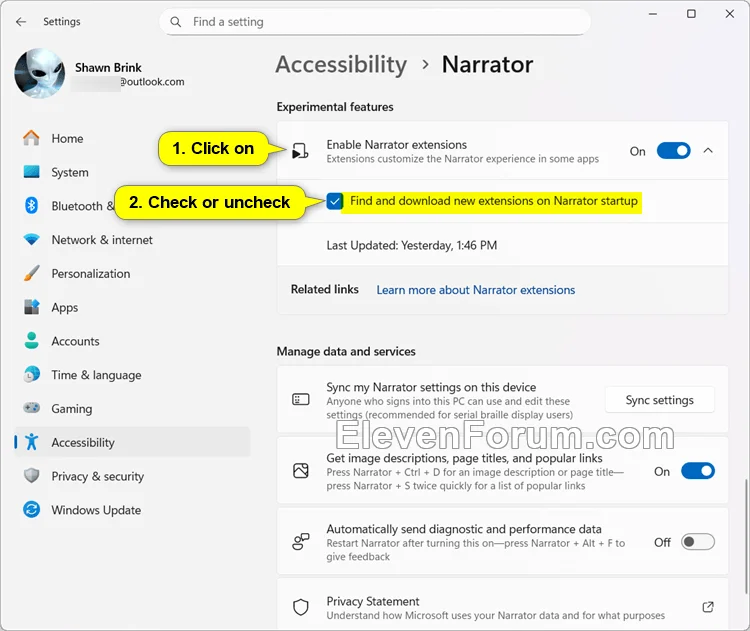Open Privacy Statement external link icon

[708, 607]
